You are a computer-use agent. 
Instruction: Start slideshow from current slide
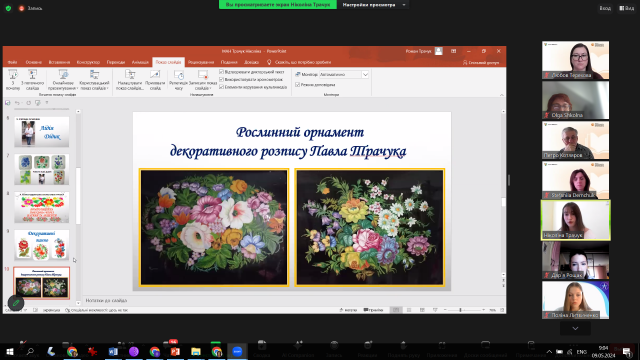(32, 80)
